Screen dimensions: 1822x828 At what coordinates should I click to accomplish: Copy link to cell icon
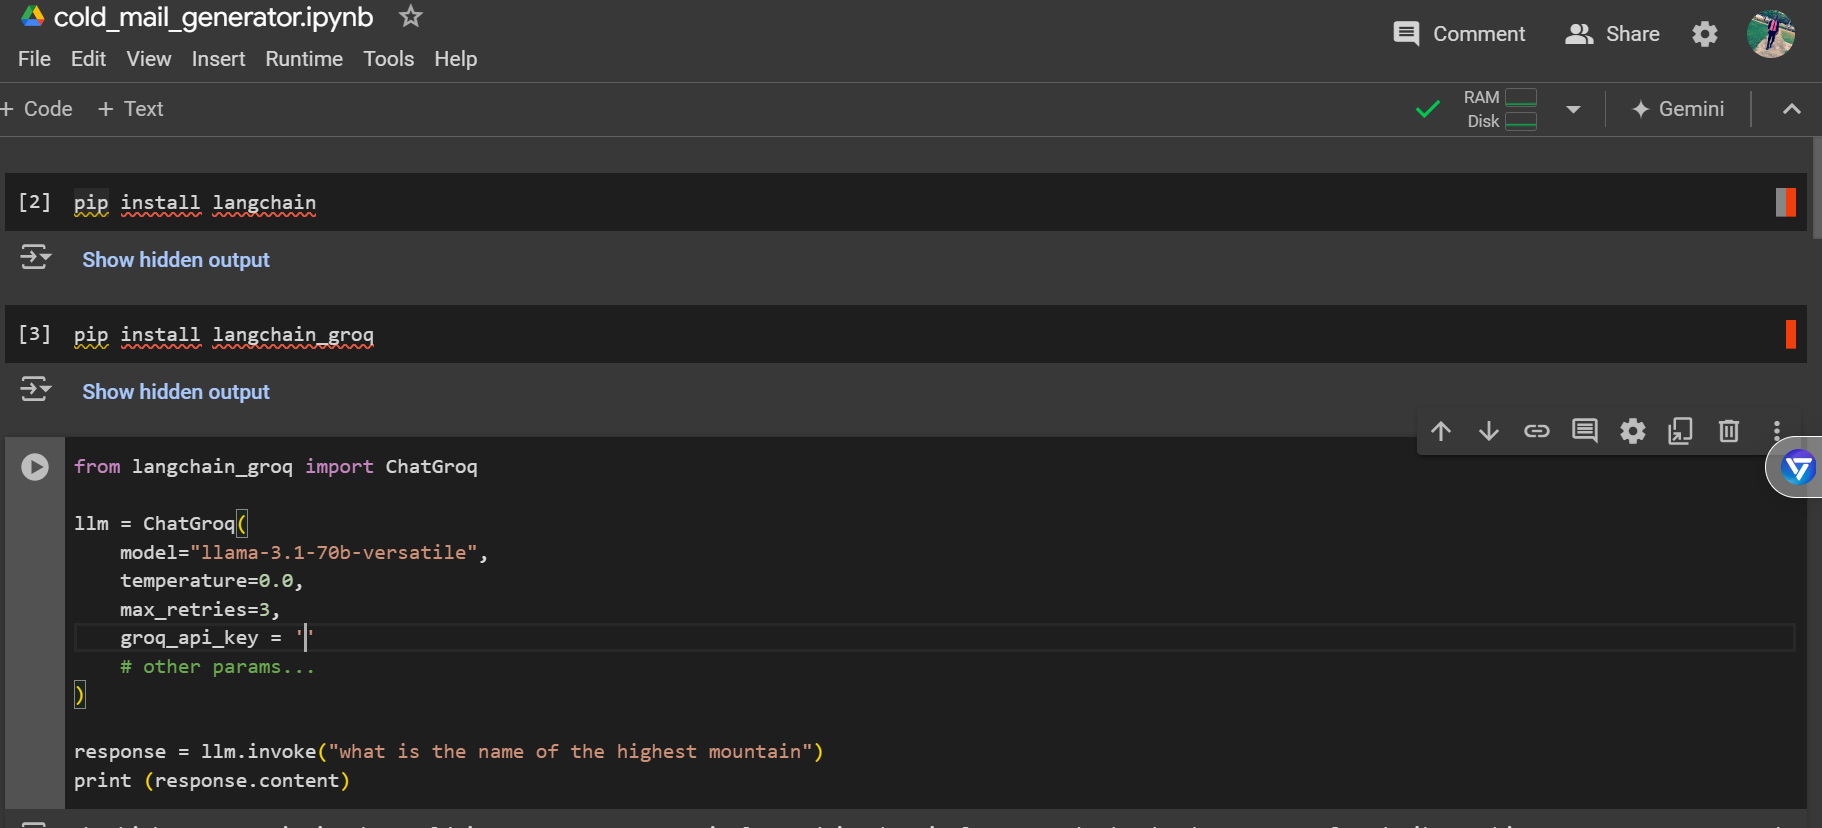(x=1537, y=431)
